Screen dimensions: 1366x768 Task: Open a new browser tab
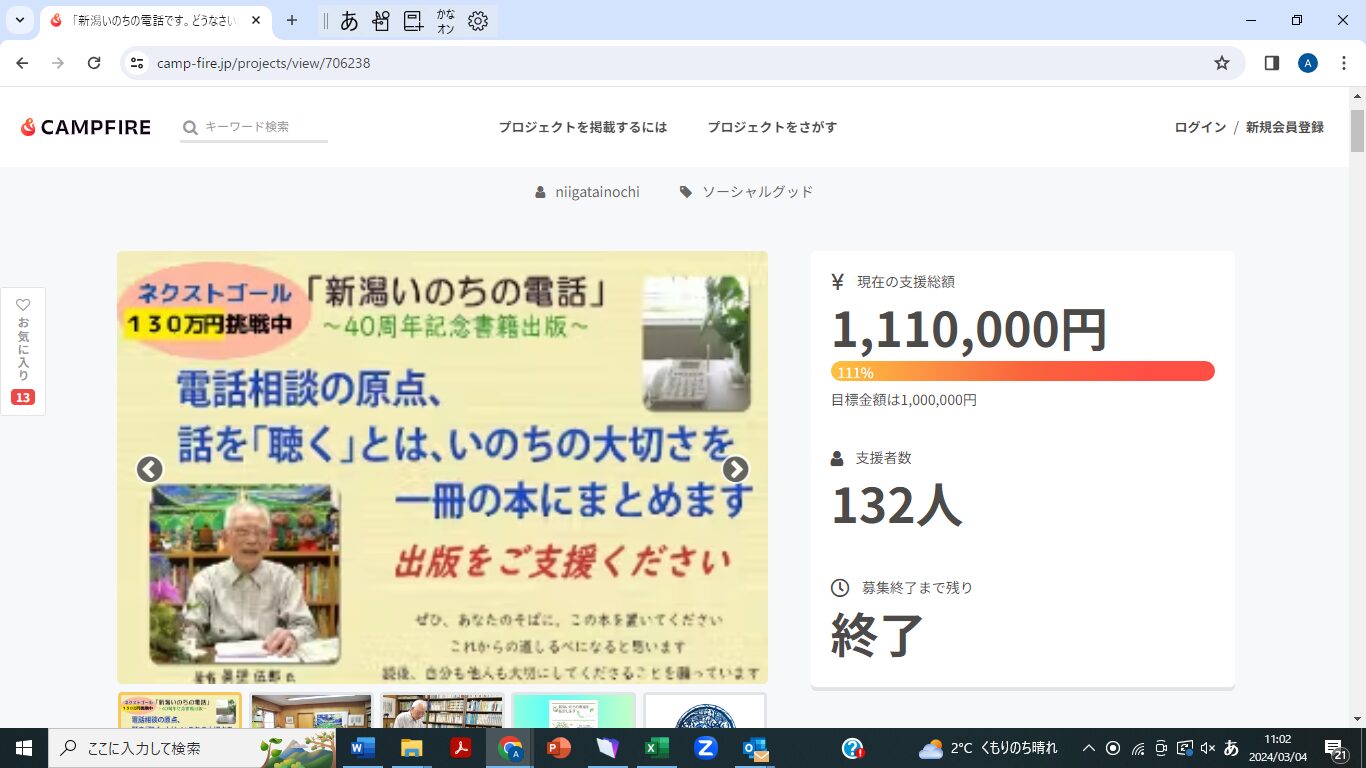pos(292,20)
